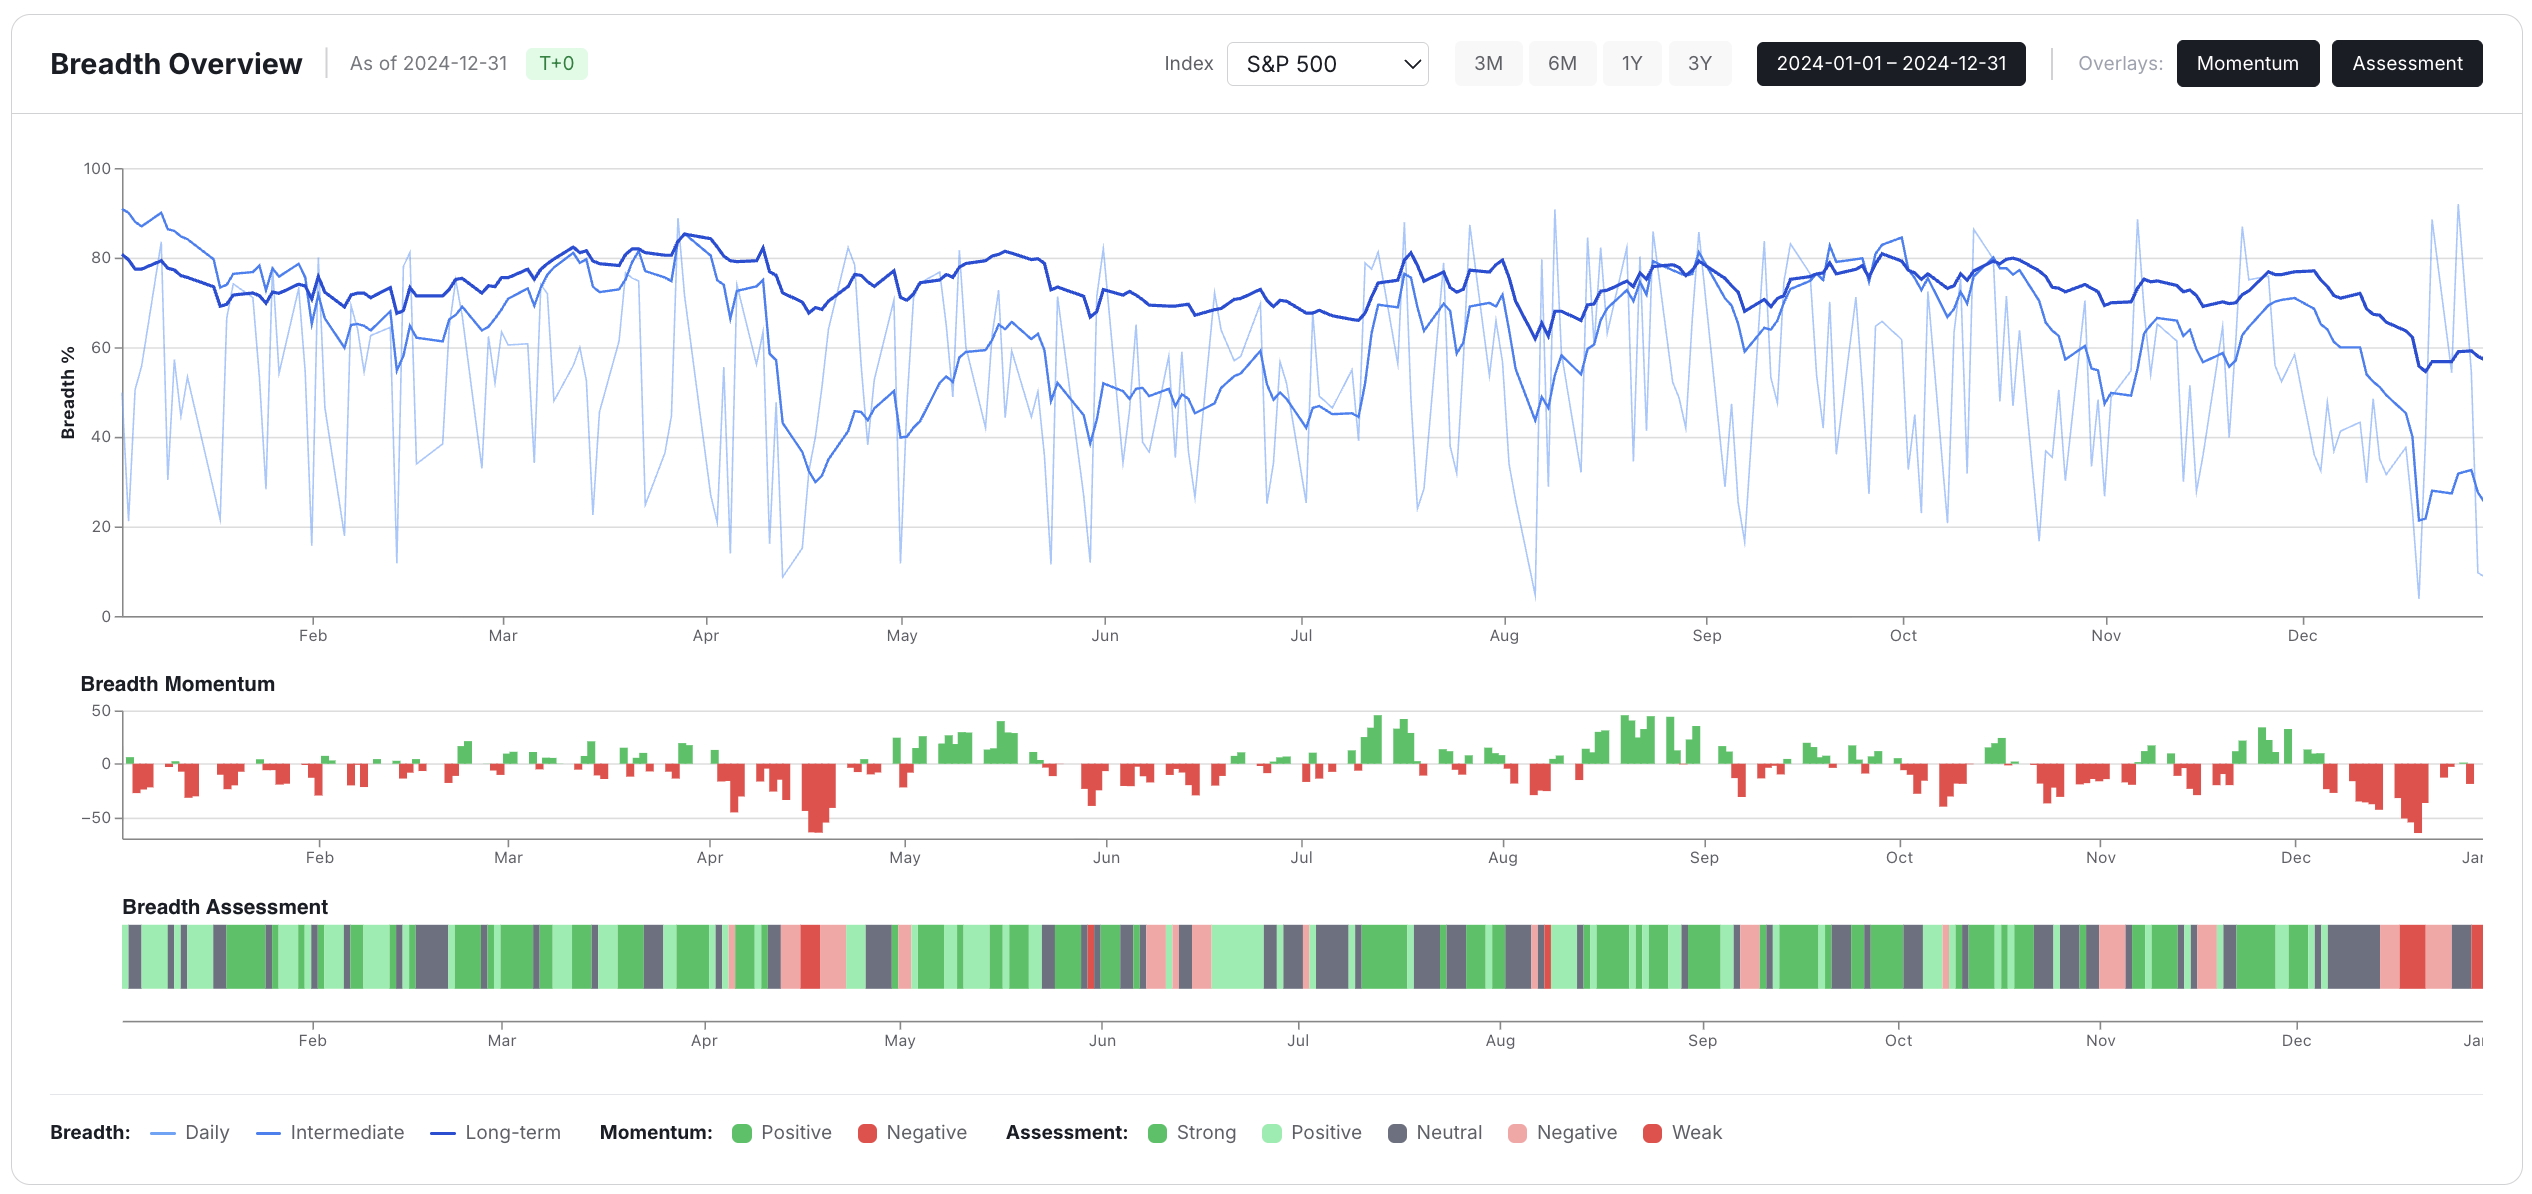Click the T+0 status badge
This screenshot has height=1194, width=2532.
[x=556, y=64]
